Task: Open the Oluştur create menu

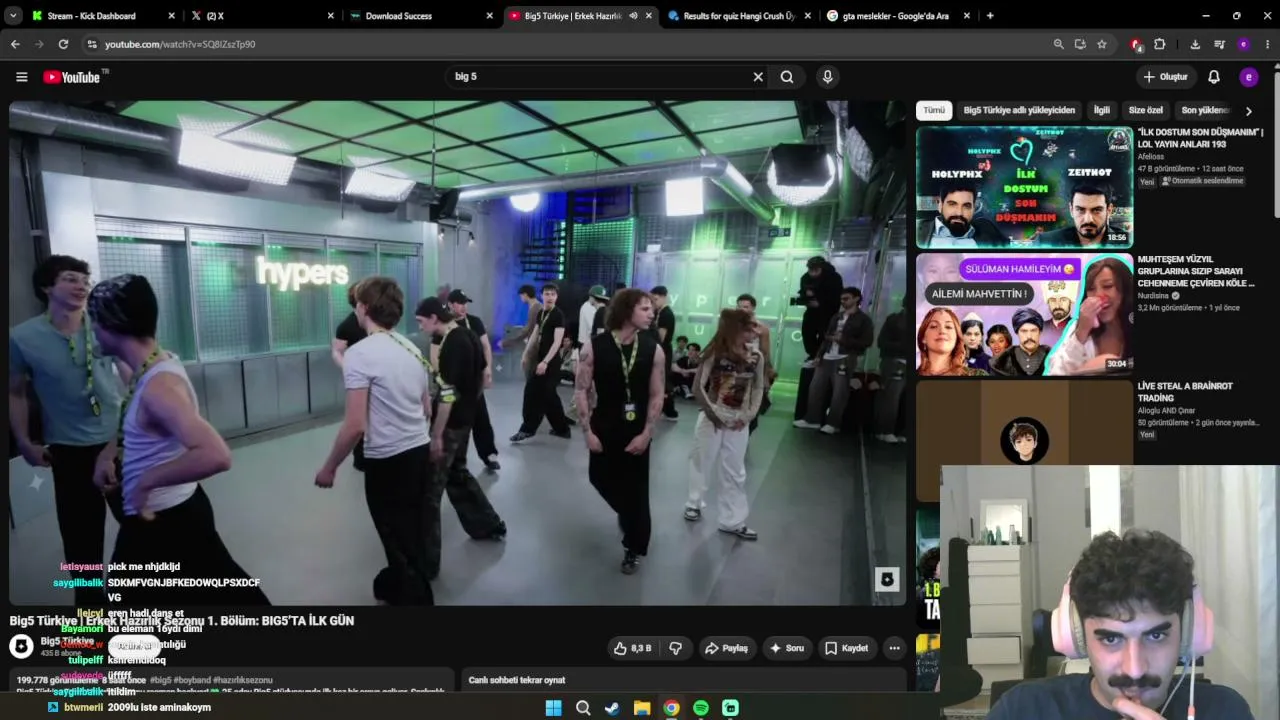Action: point(1166,77)
